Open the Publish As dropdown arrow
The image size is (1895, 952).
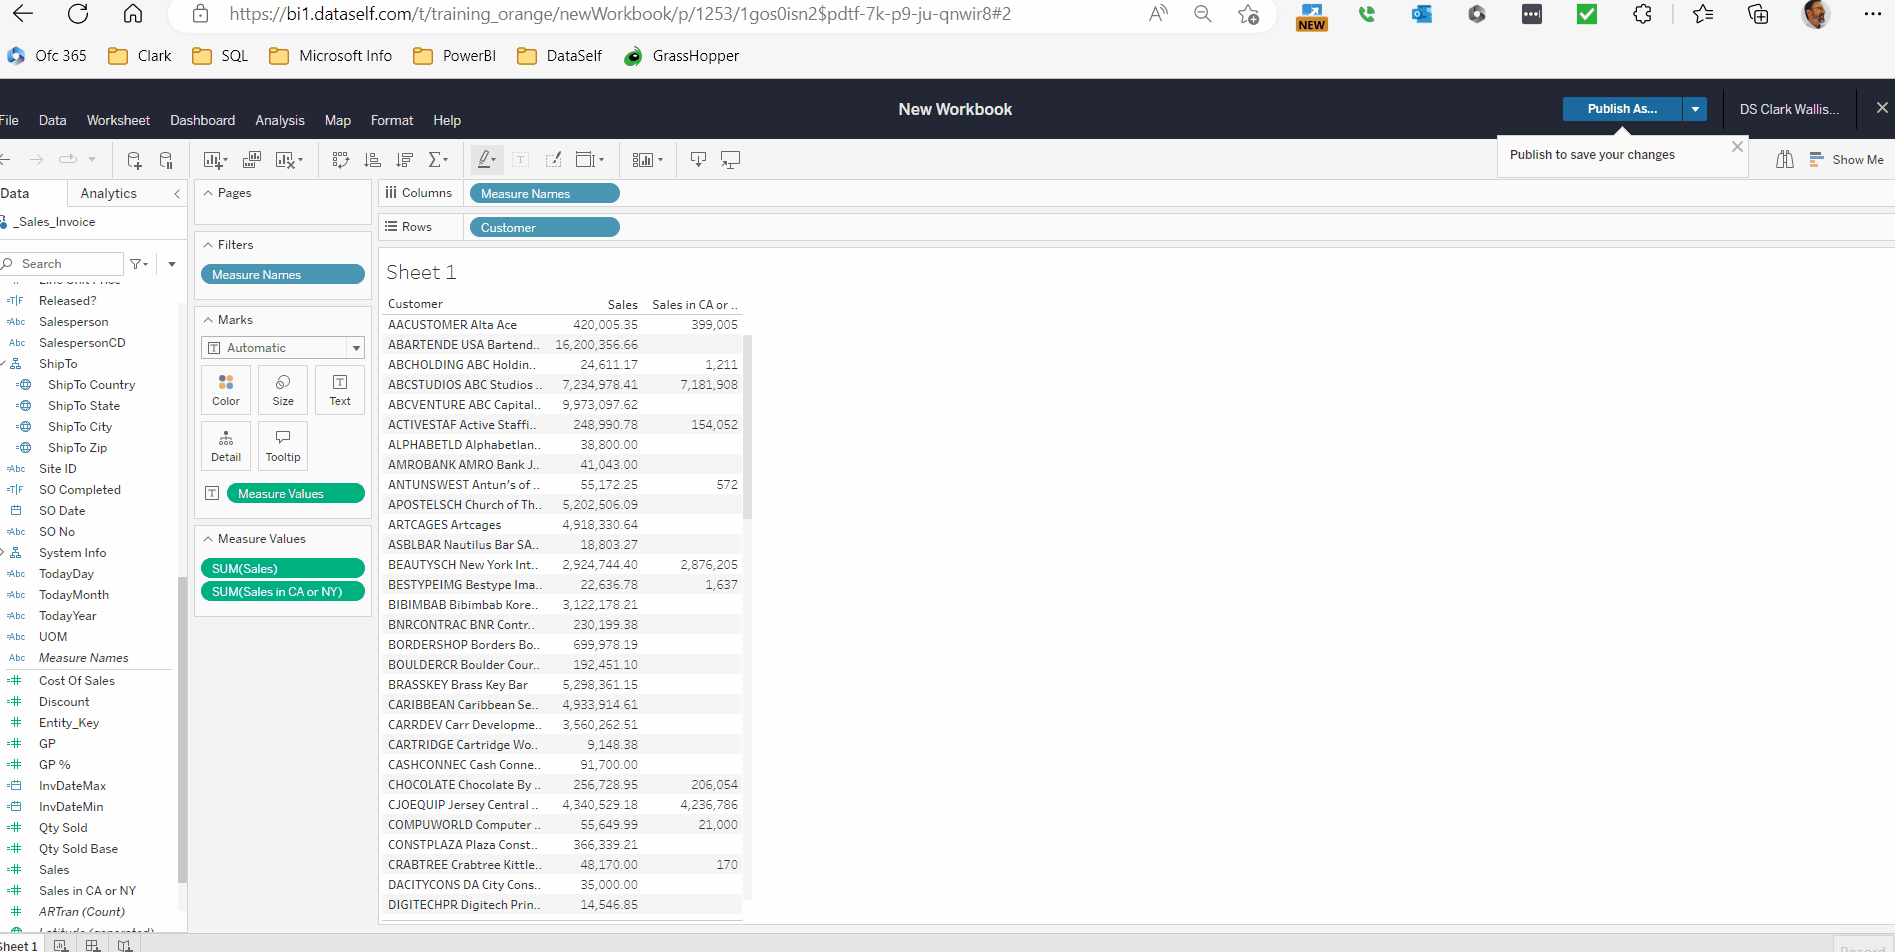(1695, 109)
